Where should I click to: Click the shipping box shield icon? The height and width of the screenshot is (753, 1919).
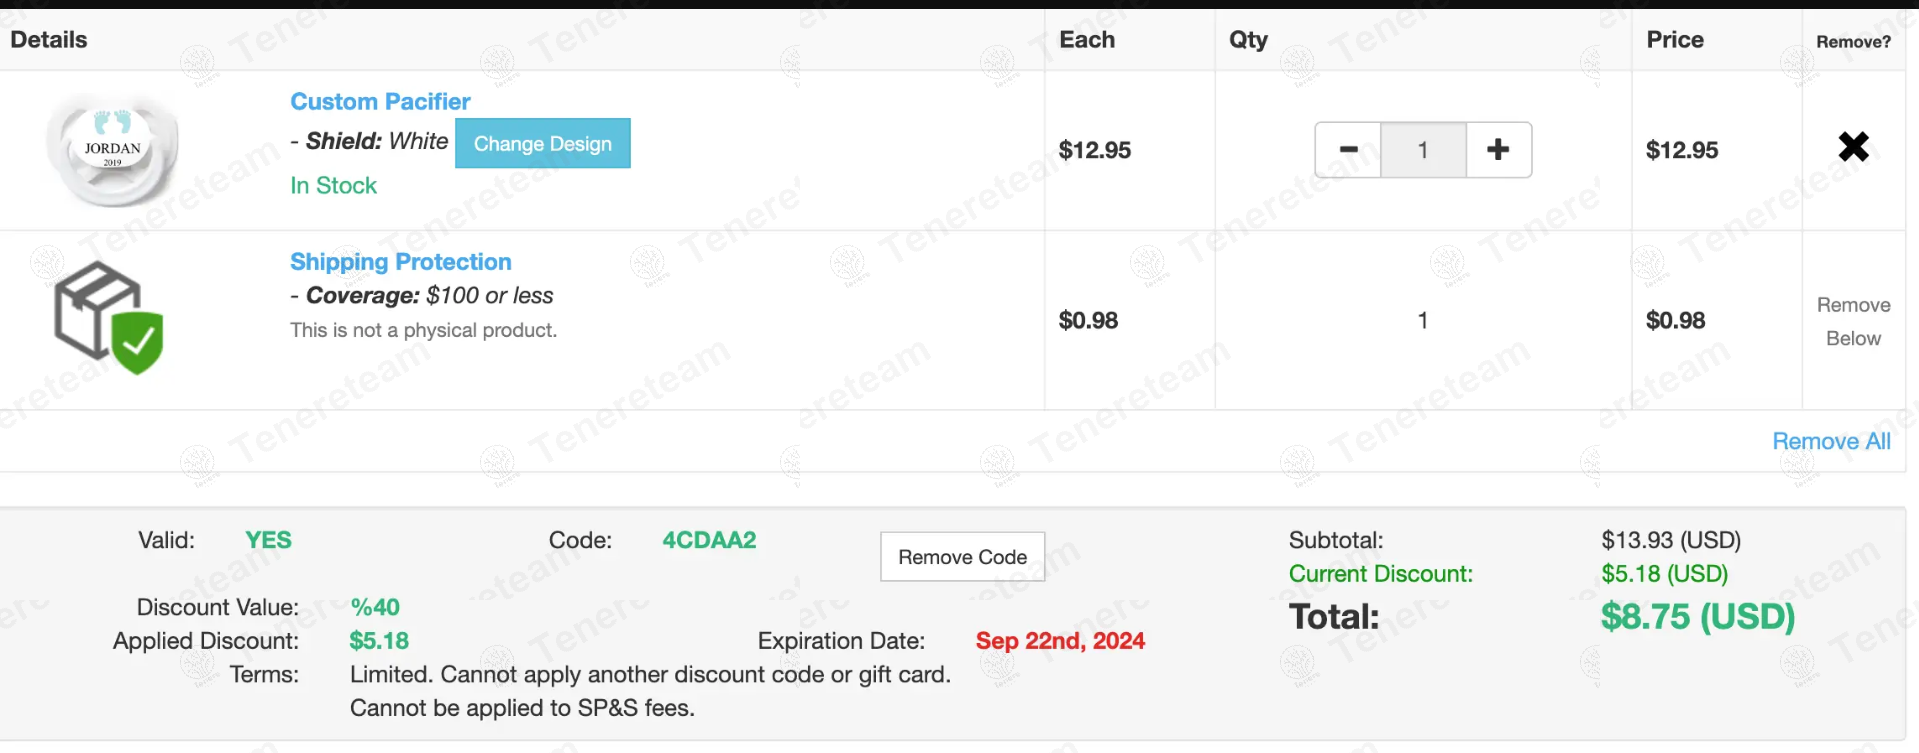108,318
